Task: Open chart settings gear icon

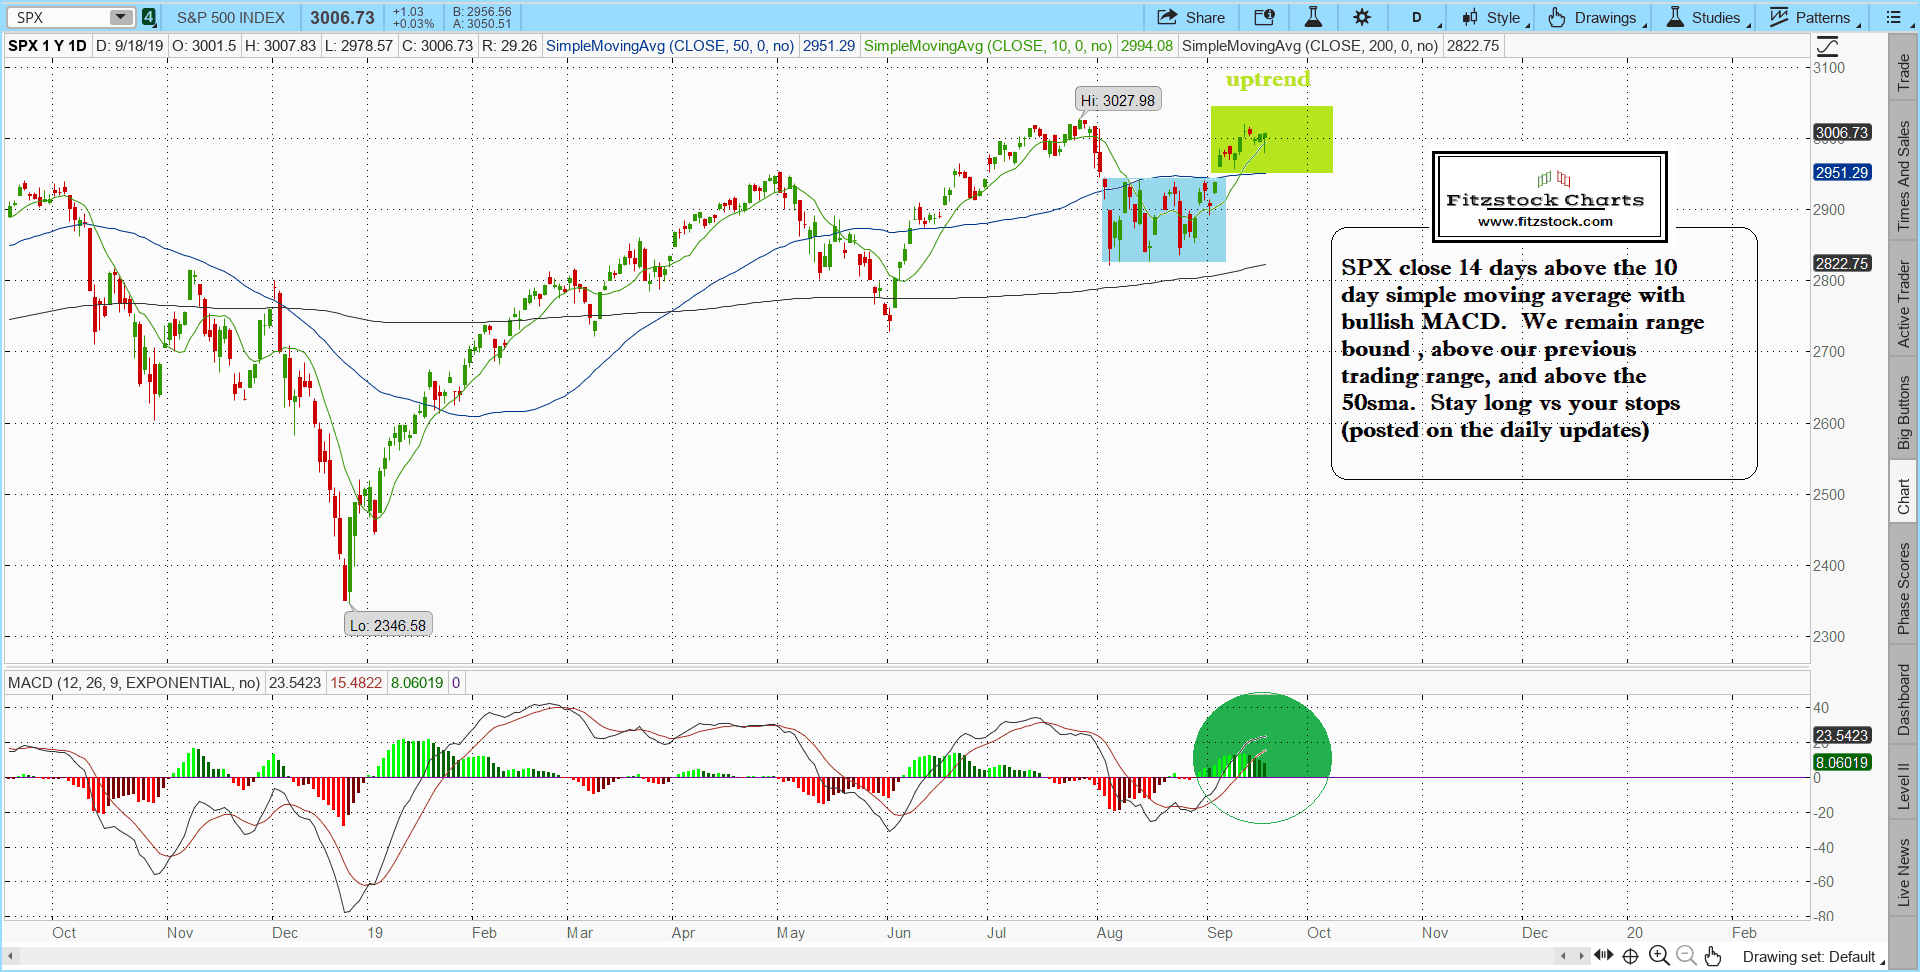Action: (x=1362, y=17)
